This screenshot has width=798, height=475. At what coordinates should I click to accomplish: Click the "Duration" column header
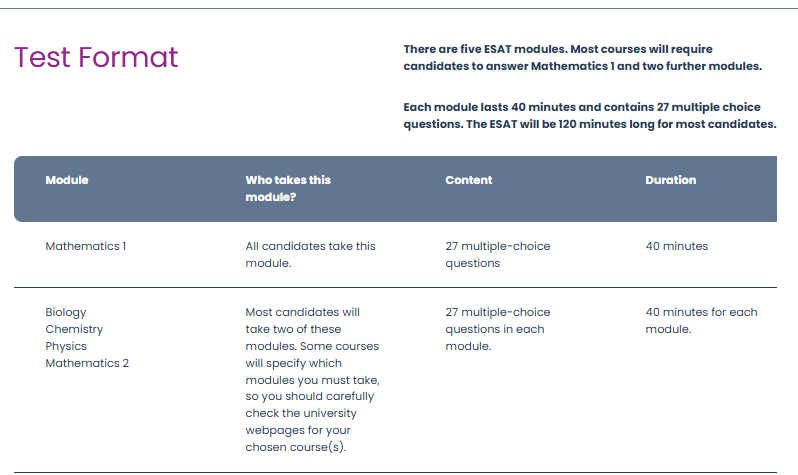671,180
